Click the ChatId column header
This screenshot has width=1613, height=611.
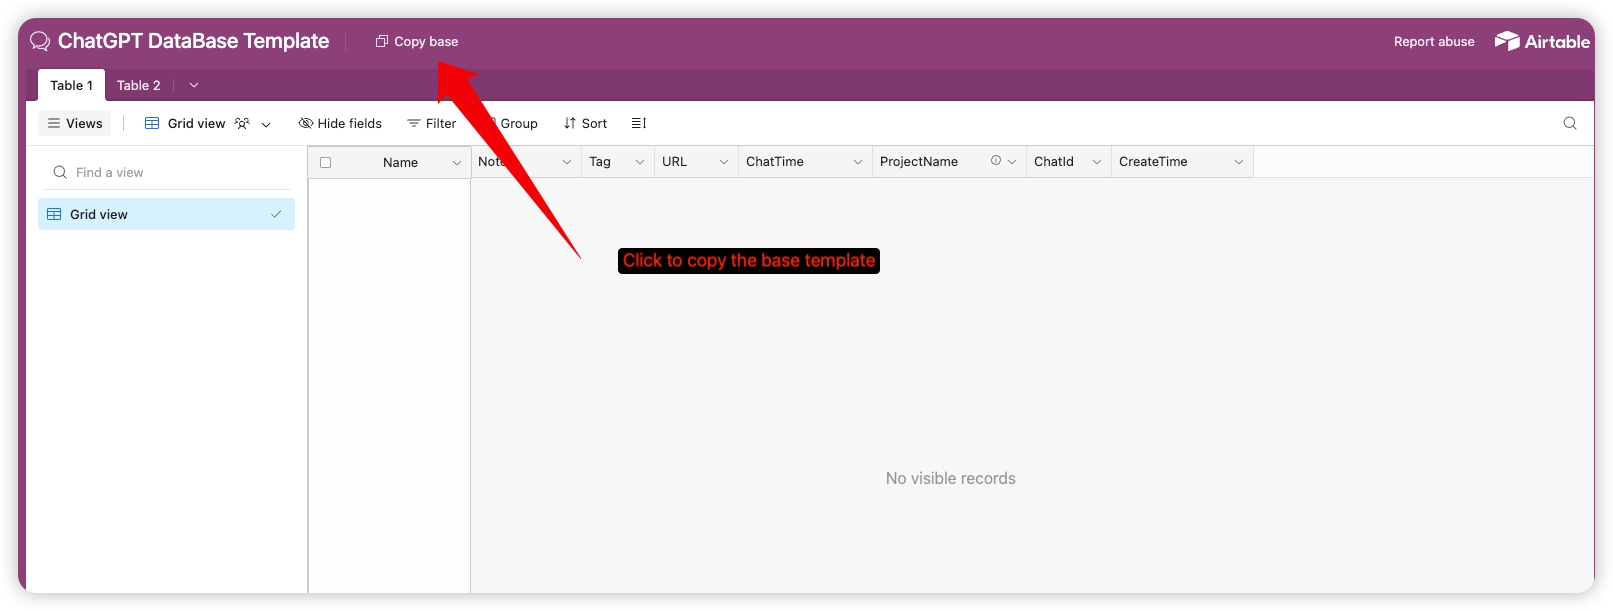click(x=1068, y=162)
